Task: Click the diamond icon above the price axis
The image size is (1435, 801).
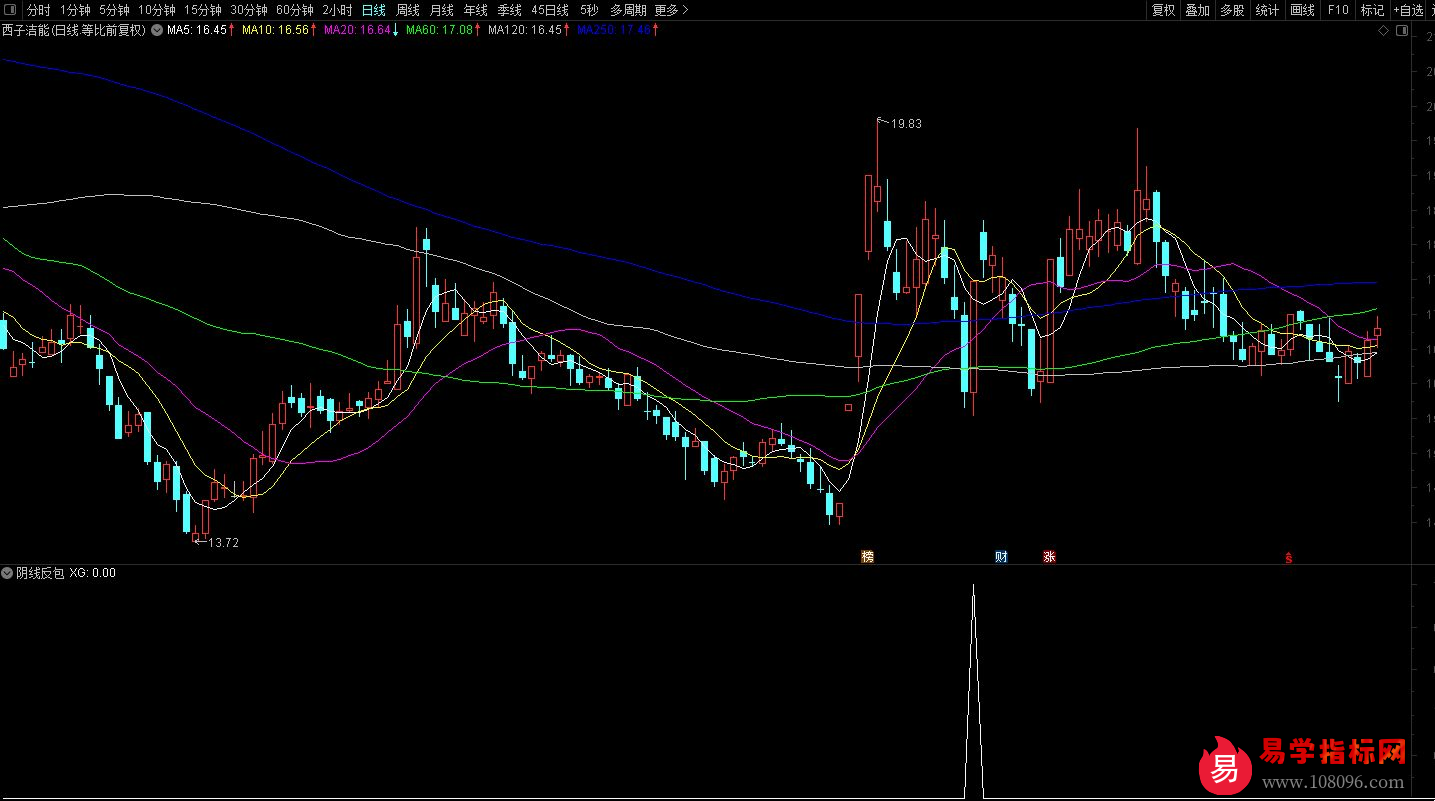Action: [1383, 31]
